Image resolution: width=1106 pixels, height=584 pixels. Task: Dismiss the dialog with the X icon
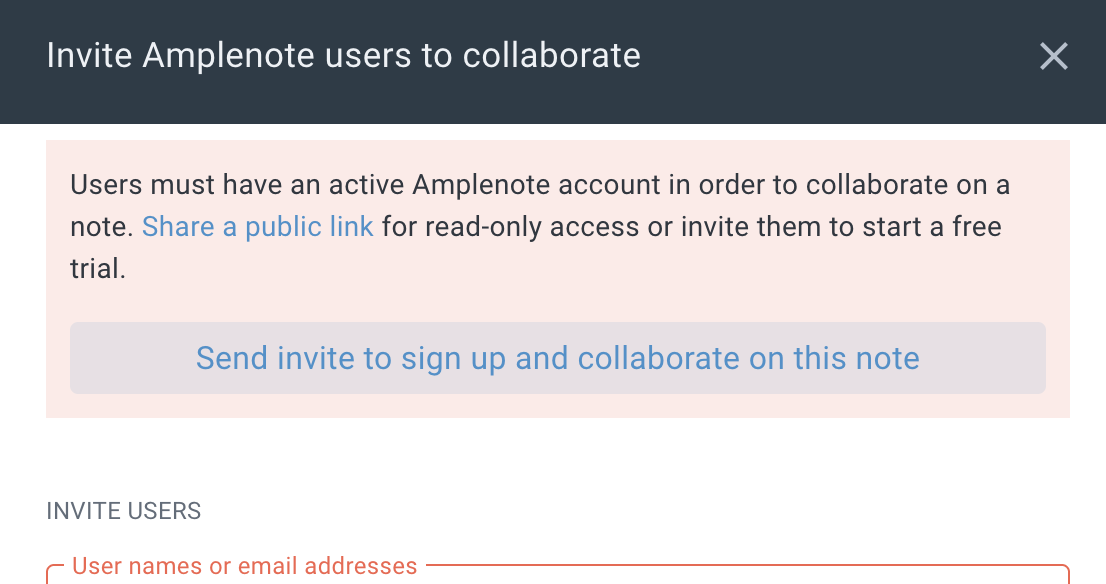[1053, 56]
